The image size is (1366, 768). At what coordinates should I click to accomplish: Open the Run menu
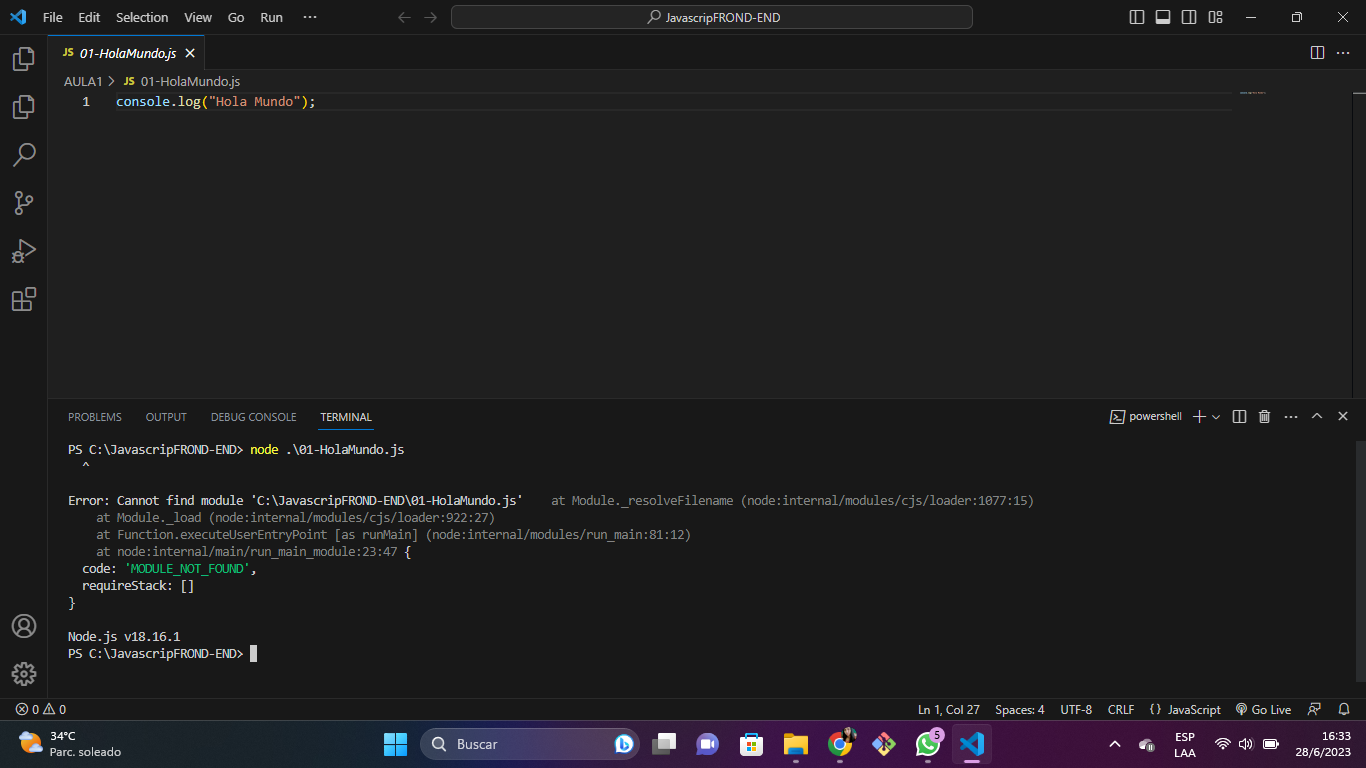click(x=271, y=17)
